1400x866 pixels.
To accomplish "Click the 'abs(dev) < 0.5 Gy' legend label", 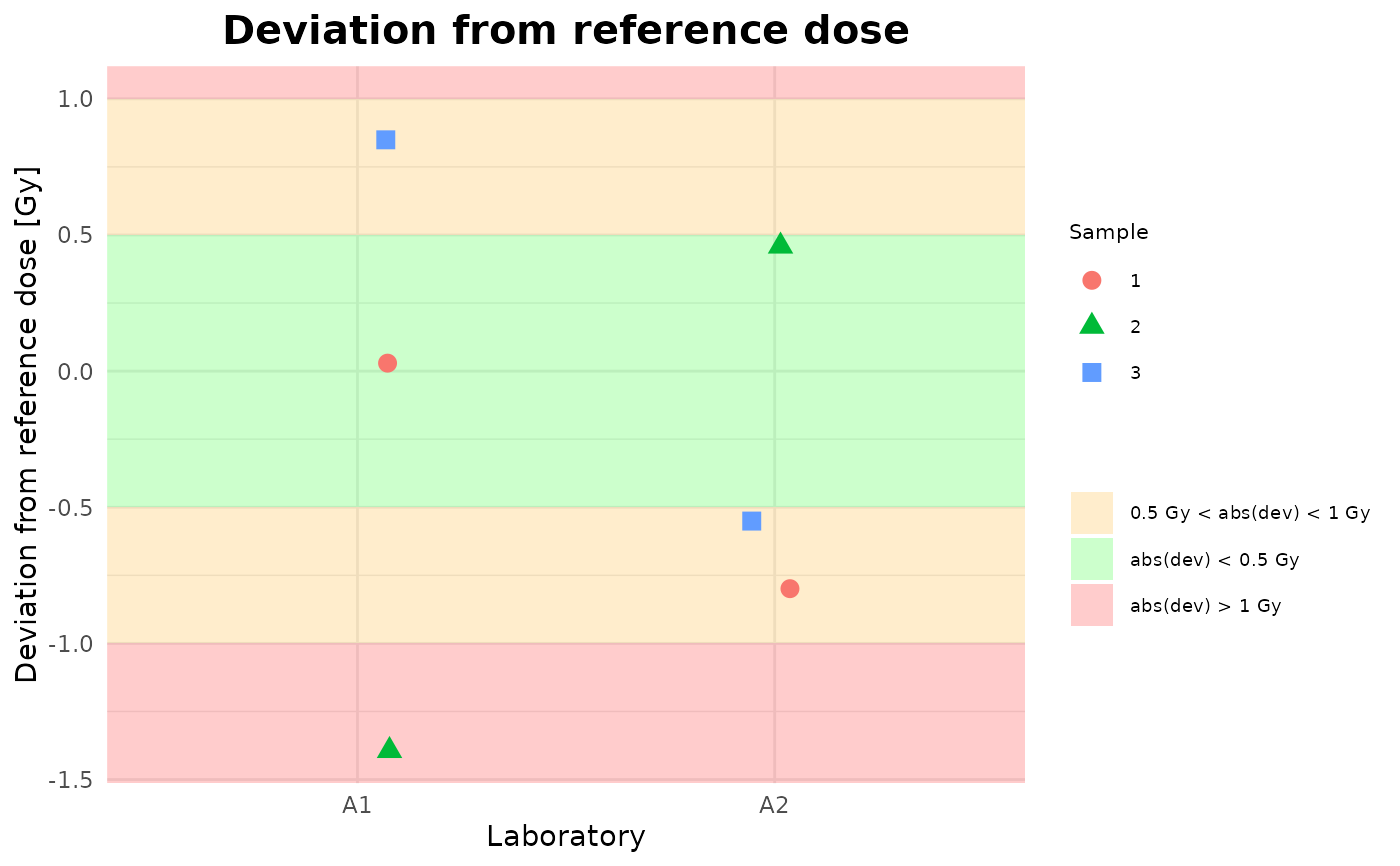I will (1214, 560).
